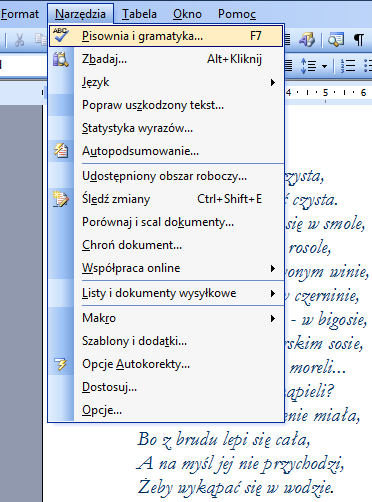This screenshot has height=502, width=372.
Task: Open the Format menu
Action: point(20,14)
